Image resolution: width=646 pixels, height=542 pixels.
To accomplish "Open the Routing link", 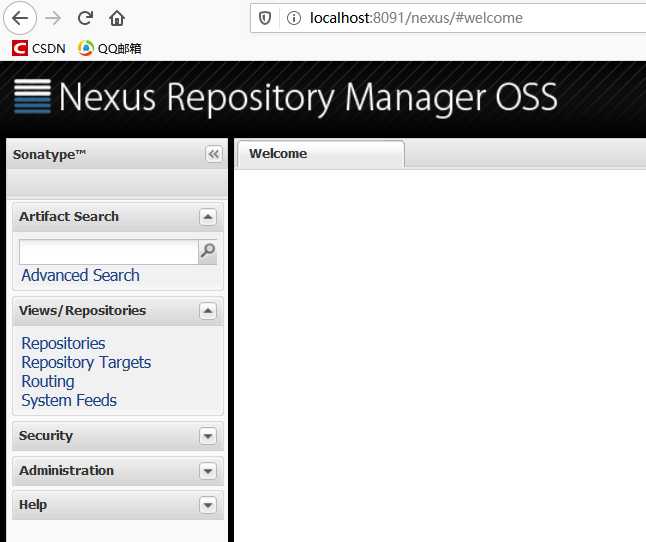I will pyautogui.click(x=48, y=381).
